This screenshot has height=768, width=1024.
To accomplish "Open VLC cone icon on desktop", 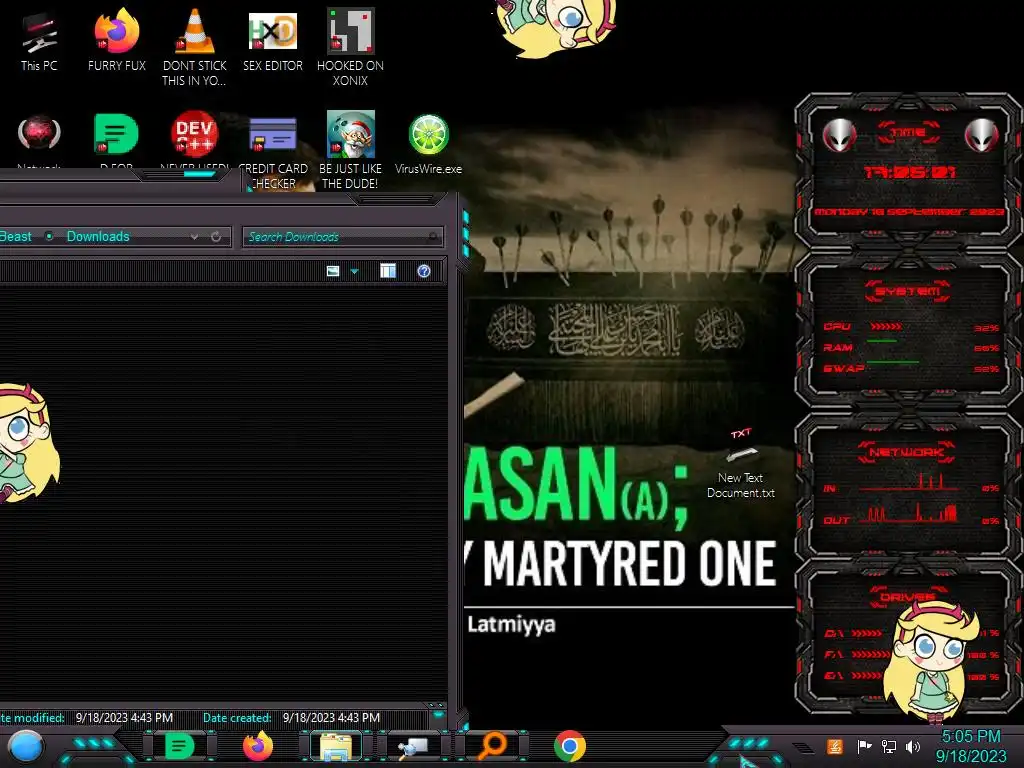I will (x=195, y=47).
